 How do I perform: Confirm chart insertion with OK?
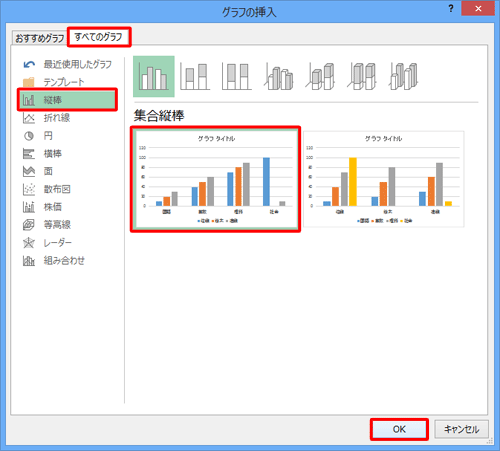(x=399, y=429)
